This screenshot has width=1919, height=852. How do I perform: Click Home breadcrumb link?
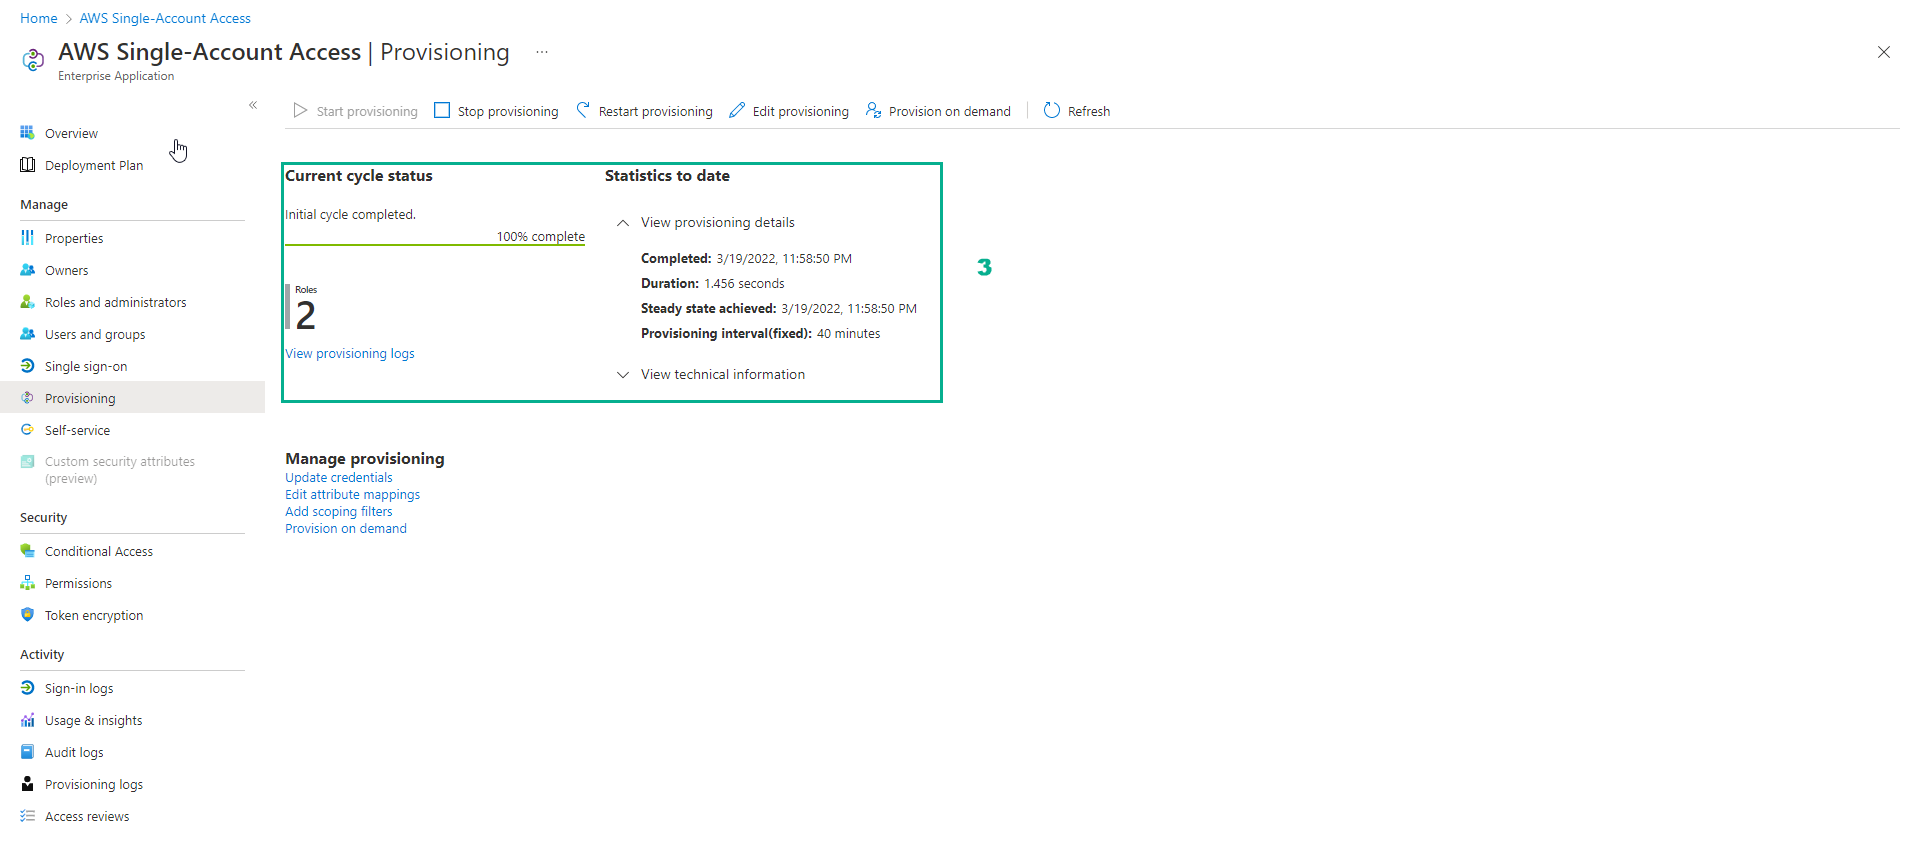(39, 18)
